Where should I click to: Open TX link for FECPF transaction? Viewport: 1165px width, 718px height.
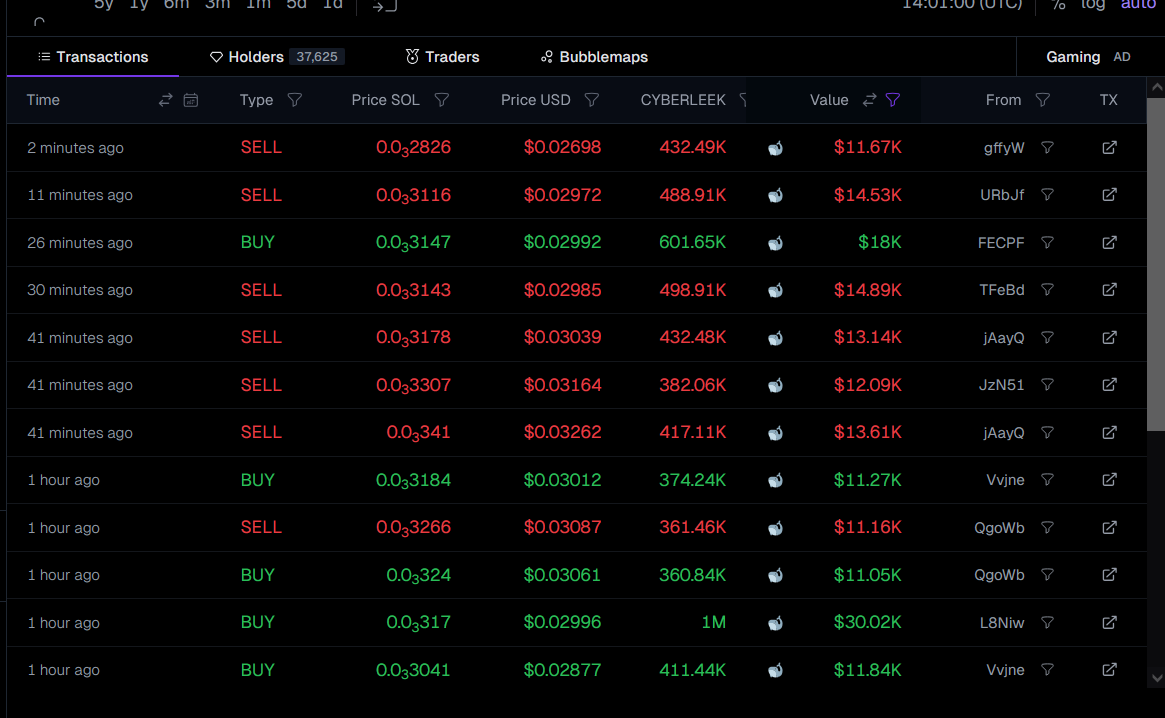1109,242
